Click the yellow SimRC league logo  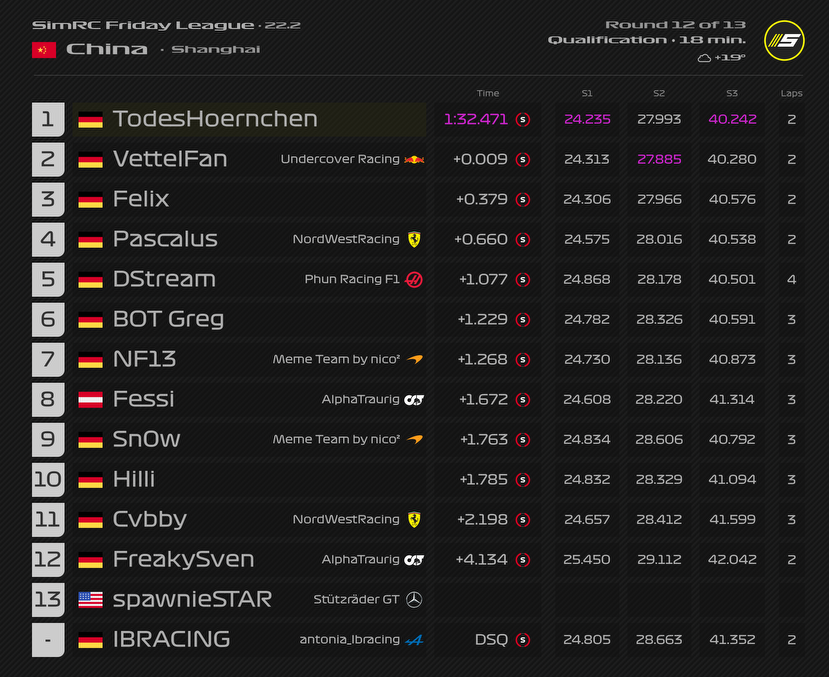783,41
